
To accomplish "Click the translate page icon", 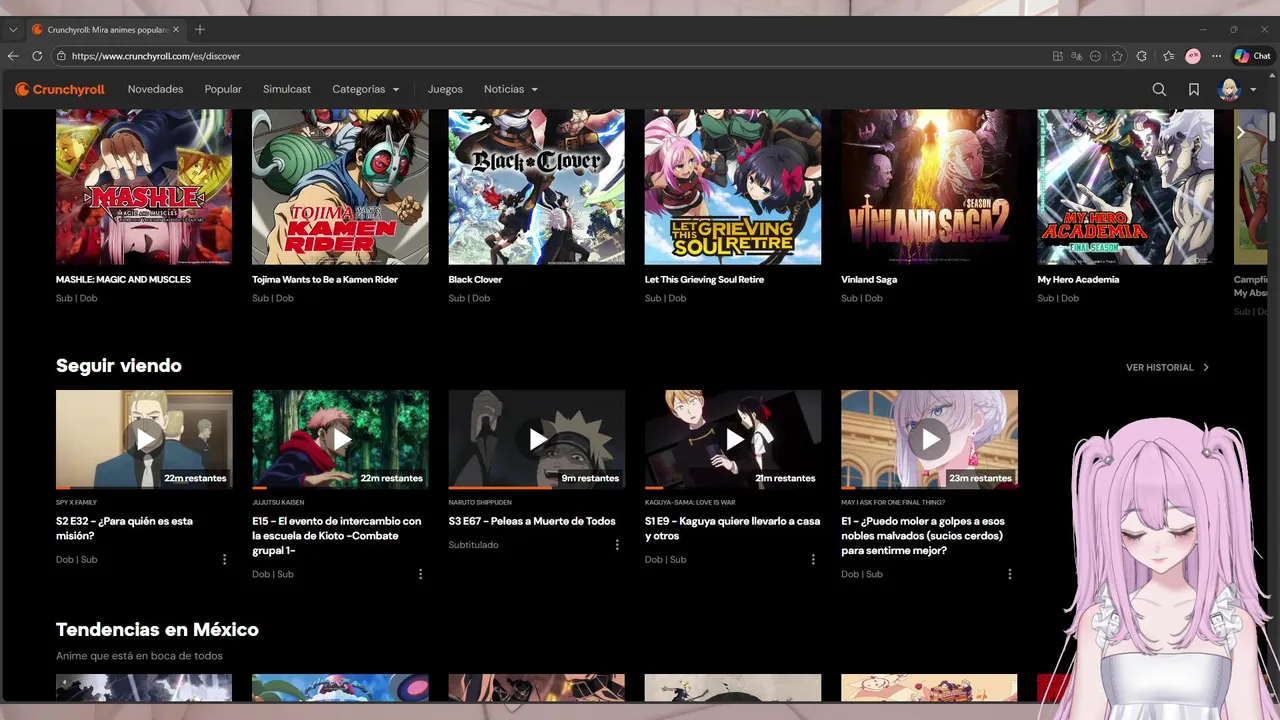I will pos(1077,56).
